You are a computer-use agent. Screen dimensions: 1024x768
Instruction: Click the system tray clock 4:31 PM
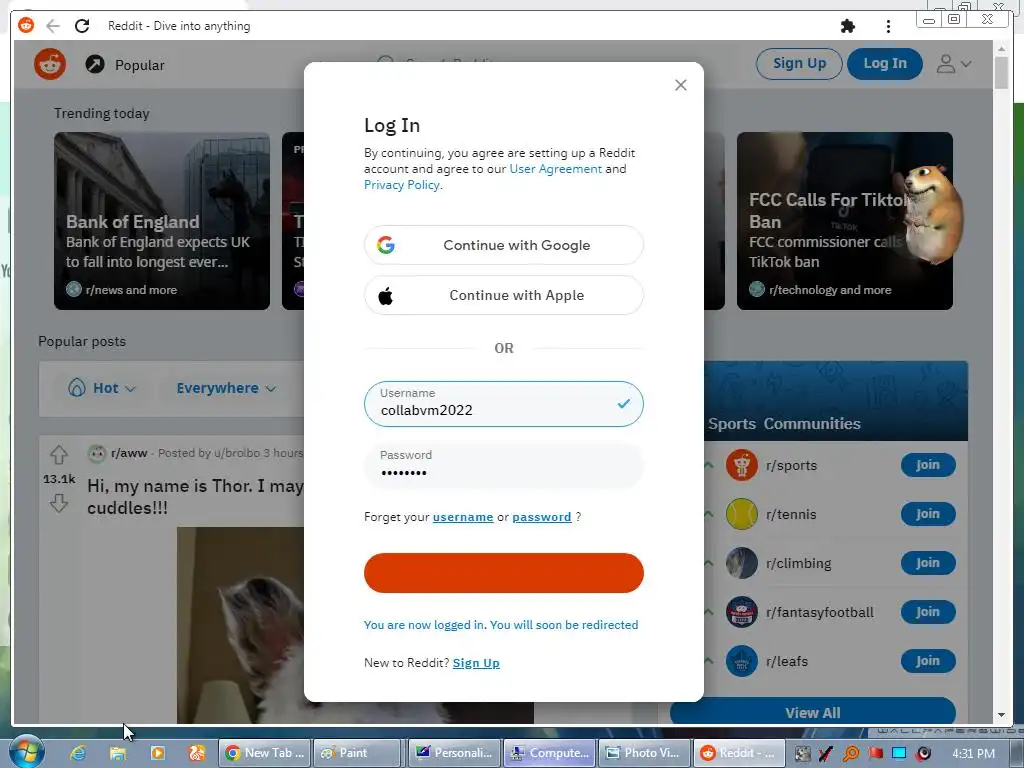click(x=974, y=754)
